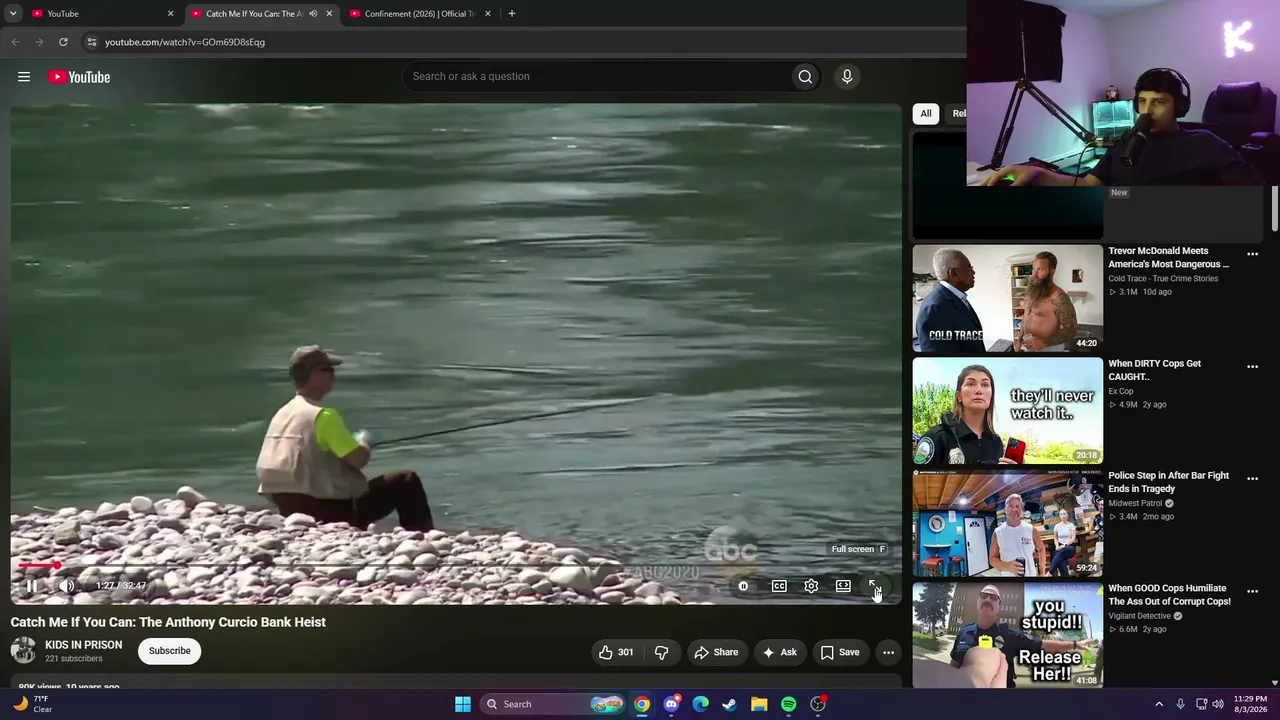Screen dimensions: 1280x720
Task: Toggle the autoplay switch in player
Action: pos(743,586)
